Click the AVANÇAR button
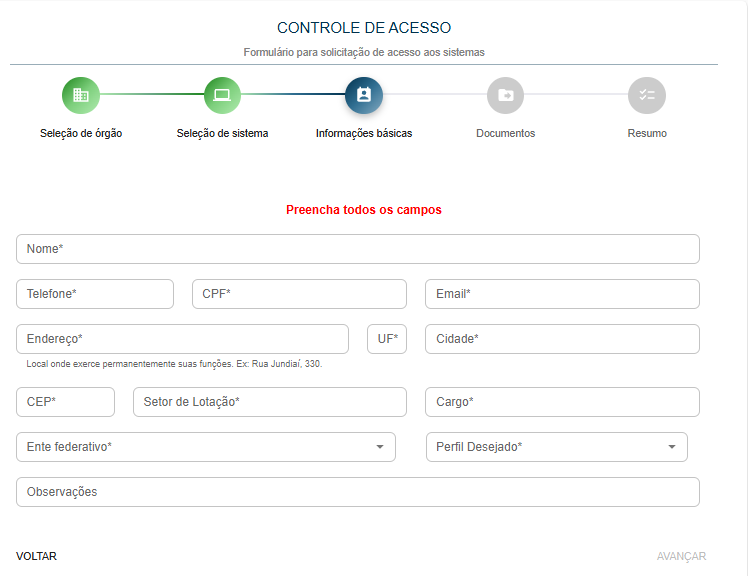Viewport: 748px width, 576px height. pos(681,556)
